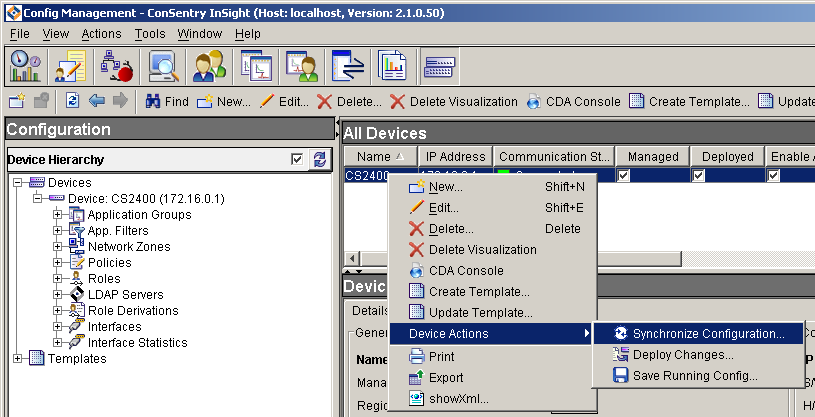Image resolution: width=815 pixels, height=417 pixels.
Task: Click Delete Visualization in the toolbar
Action: point(453,101)
